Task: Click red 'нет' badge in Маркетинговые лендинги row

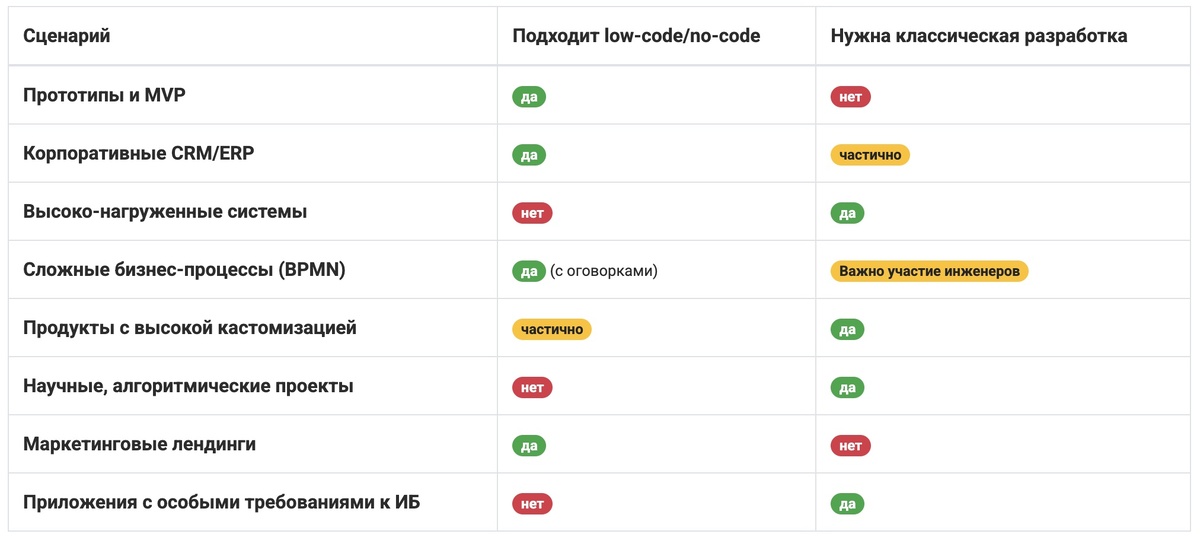Action: pyautogui.click(x=850, y=445)
